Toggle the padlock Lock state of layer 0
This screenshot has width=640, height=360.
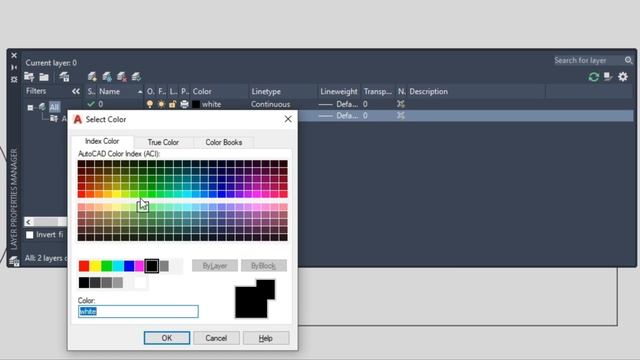click(x=173, y=104)
